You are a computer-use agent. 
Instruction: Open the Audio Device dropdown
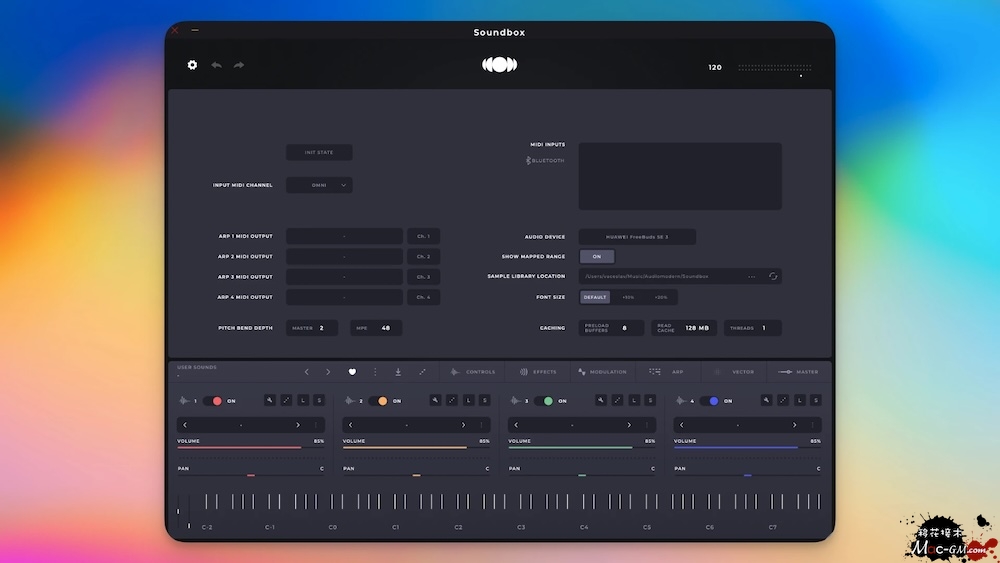pyautogui.click(x=637, y=237)
